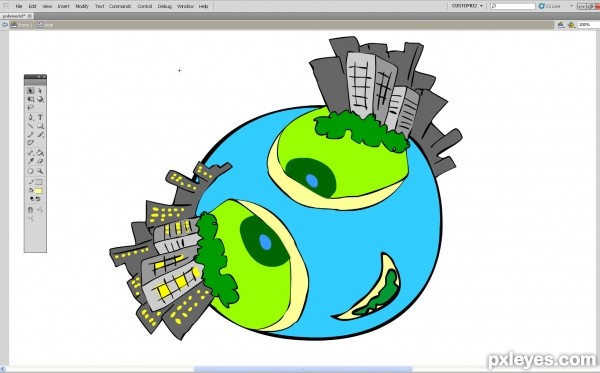Select the Bone tool
This screenshot has height=373, width=600.
coord(31,153)
